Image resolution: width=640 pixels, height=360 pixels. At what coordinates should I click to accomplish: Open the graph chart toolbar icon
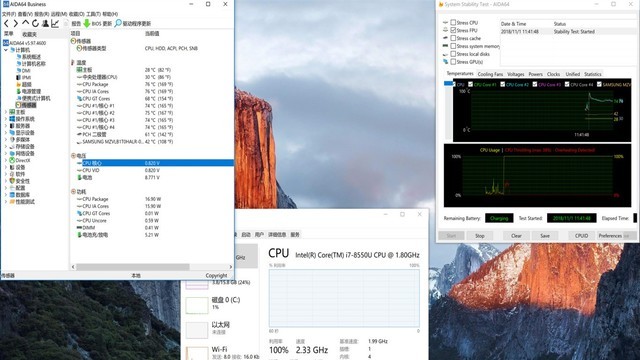(55, 24)
